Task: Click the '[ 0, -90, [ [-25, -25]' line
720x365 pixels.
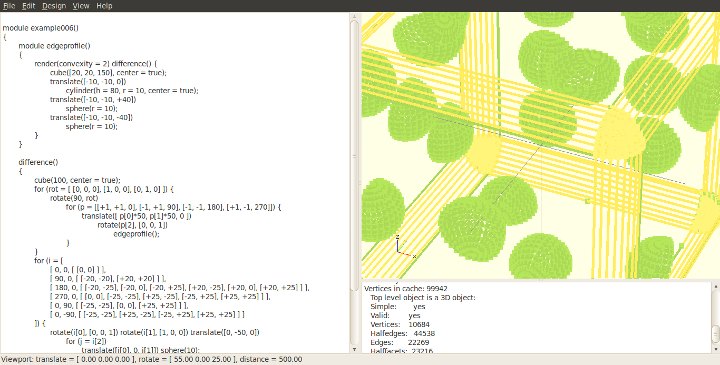Action: coord(147,314)
